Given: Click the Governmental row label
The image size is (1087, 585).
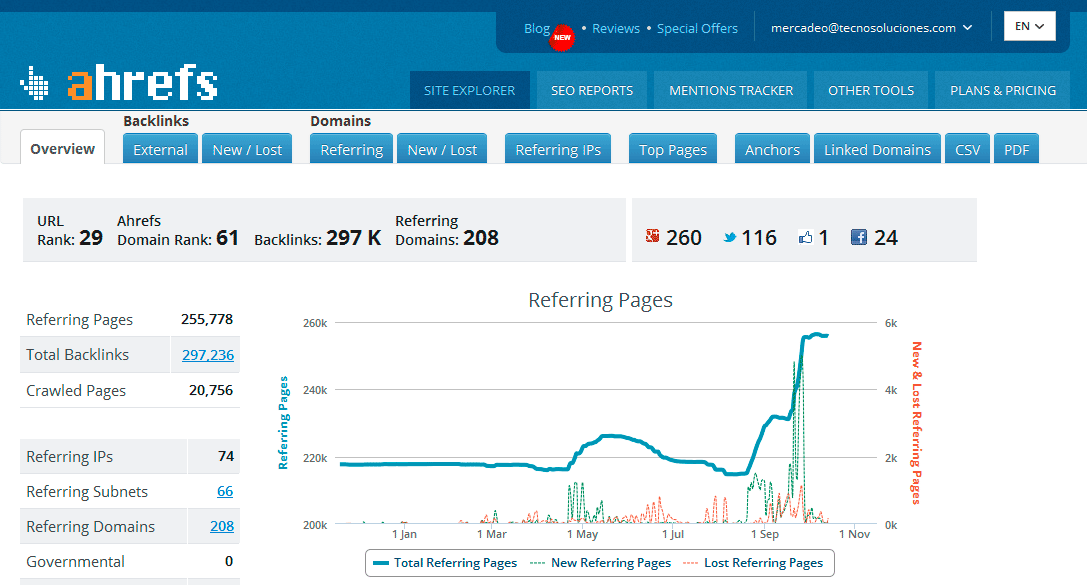Looking at the screenshot, I should (x=76, y=561).
